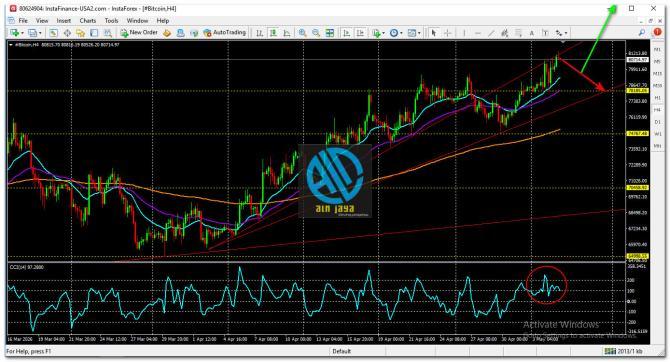Viewport: 670px width, 362px height.
Task: Expand the New Chart dropdown arrow
Action: click(22, 33)
